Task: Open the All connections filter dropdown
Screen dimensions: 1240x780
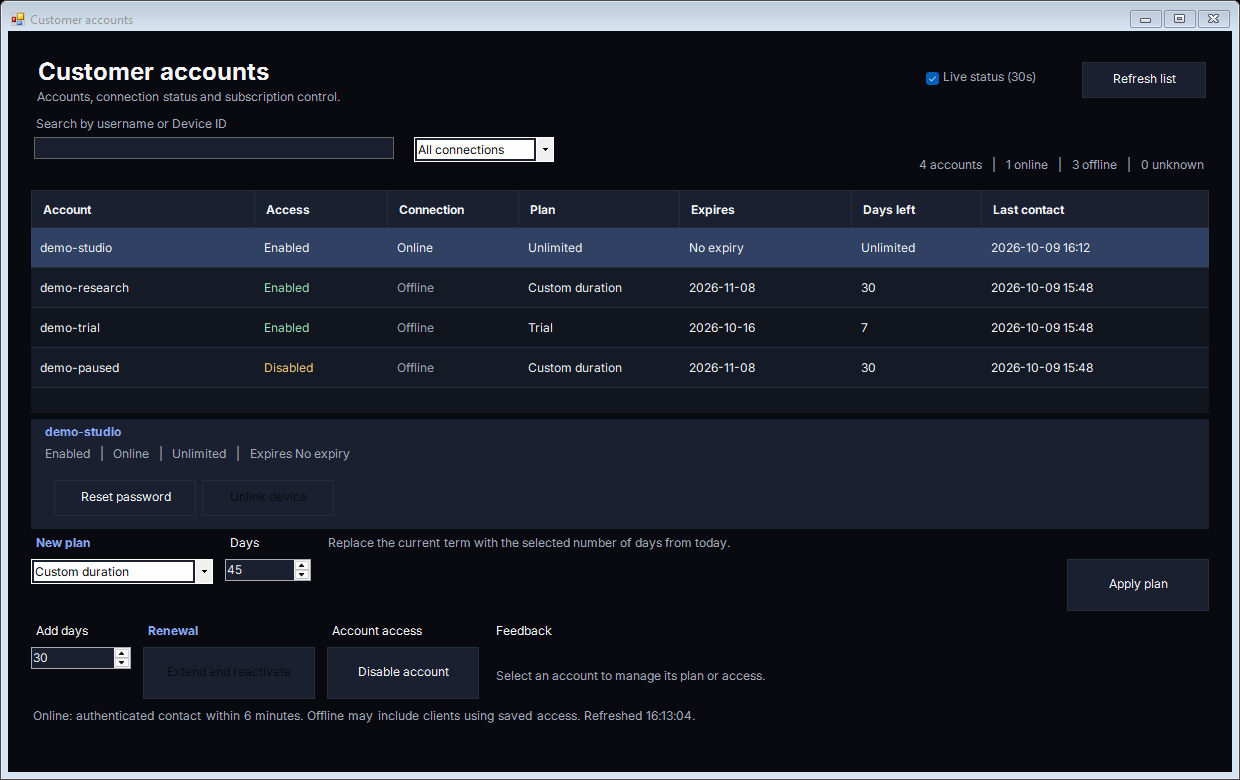Action: pos(544,150)
